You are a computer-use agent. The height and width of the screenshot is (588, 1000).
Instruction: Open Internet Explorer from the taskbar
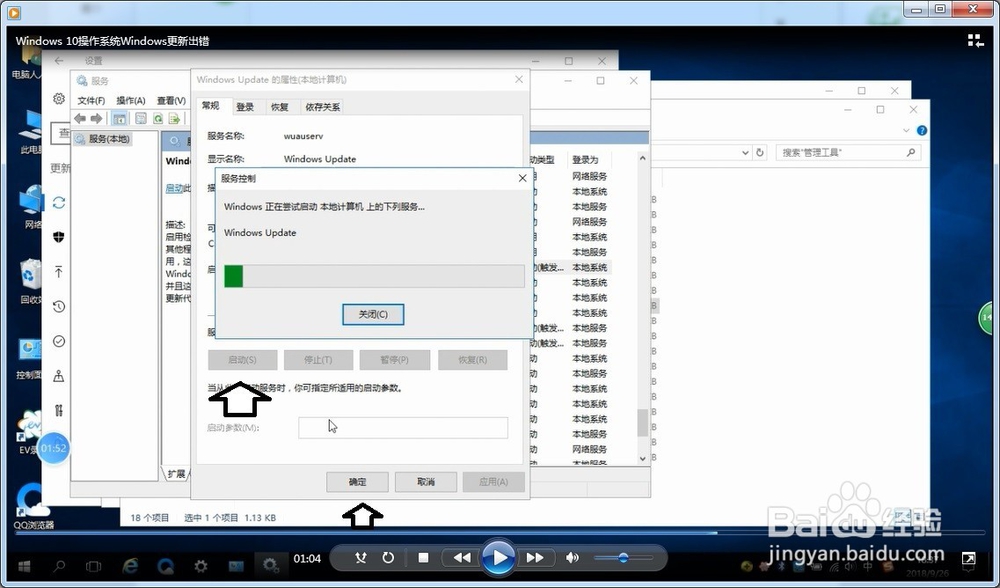coord(130,566)
